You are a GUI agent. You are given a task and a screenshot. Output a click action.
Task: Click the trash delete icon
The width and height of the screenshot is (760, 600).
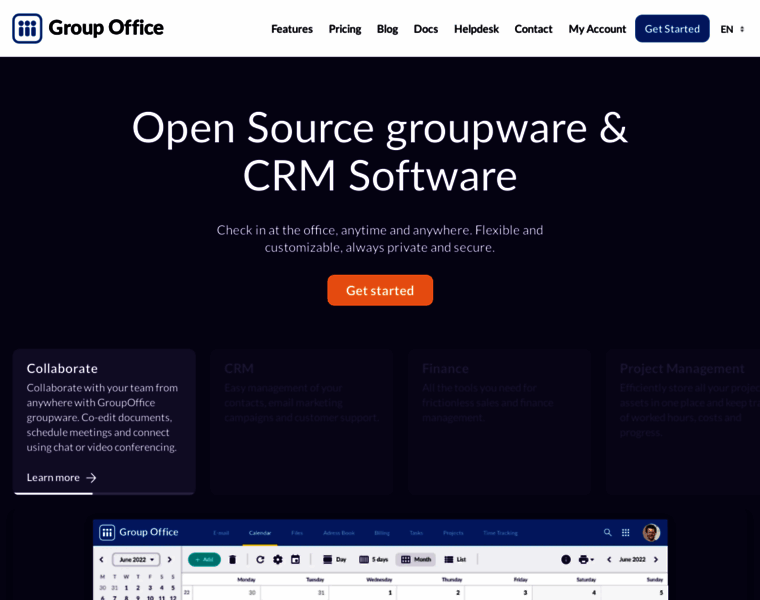click(x=233, y=559)
